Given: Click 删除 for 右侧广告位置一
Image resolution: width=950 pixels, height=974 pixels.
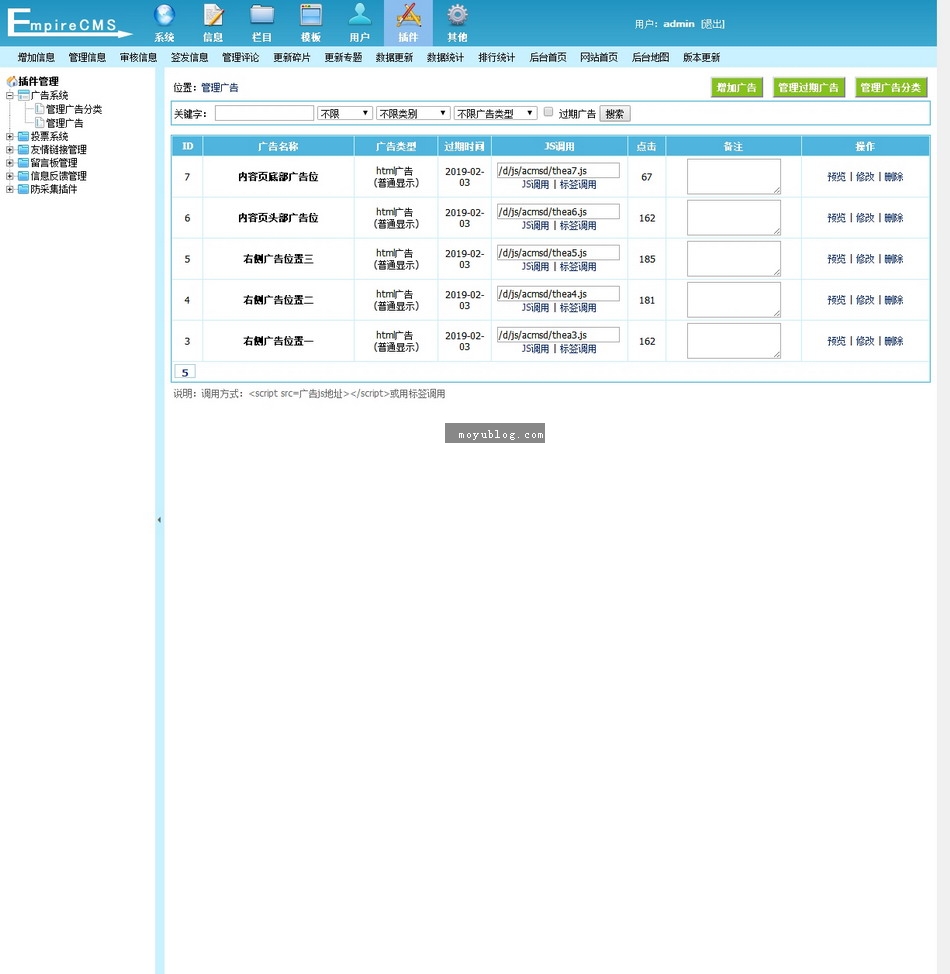Looking at the screenshot, I should click(893, 340).
